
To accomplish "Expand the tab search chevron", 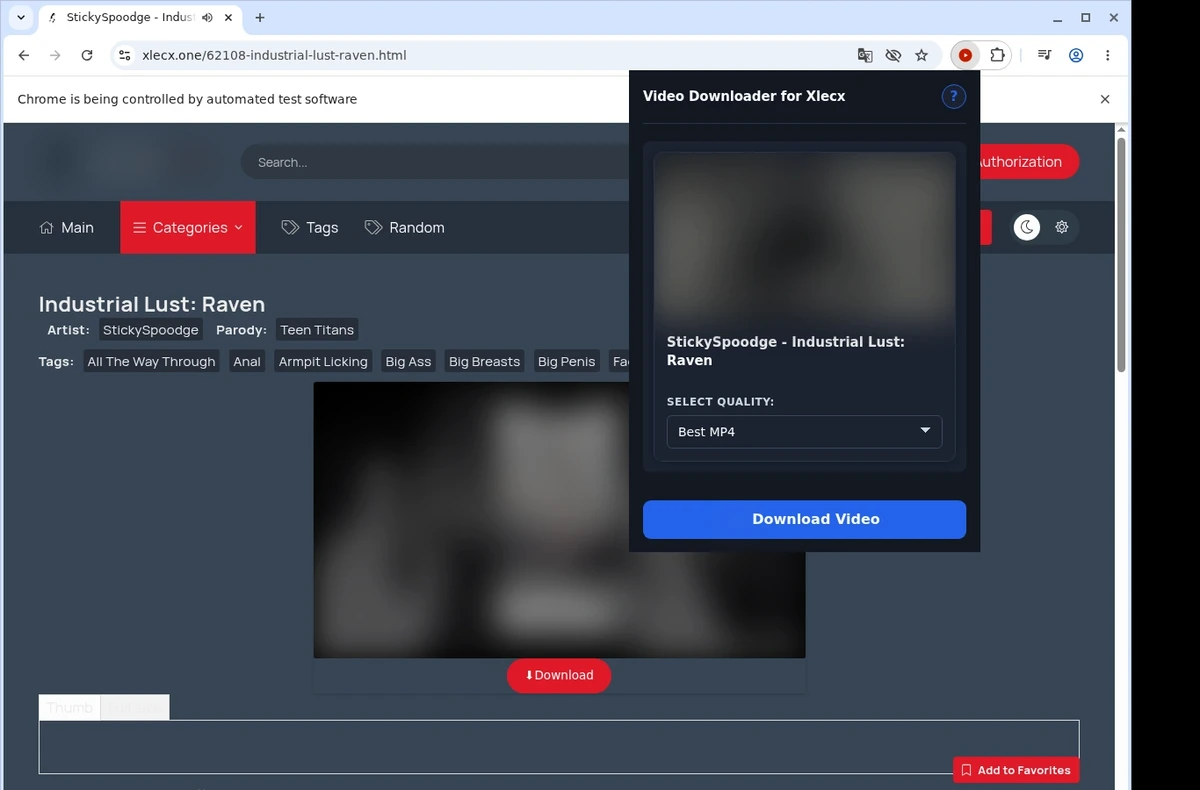I will click(21, 18).
